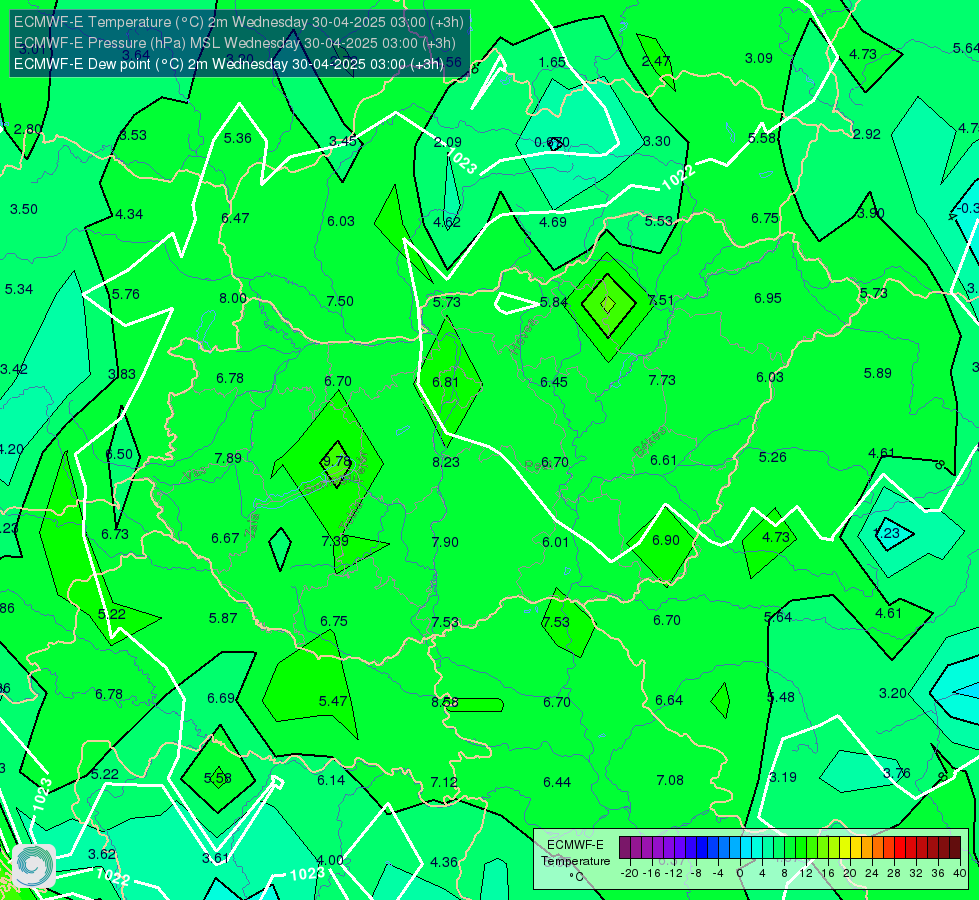Click the 5.76 temperature value
979x900 pixels.
125,294
